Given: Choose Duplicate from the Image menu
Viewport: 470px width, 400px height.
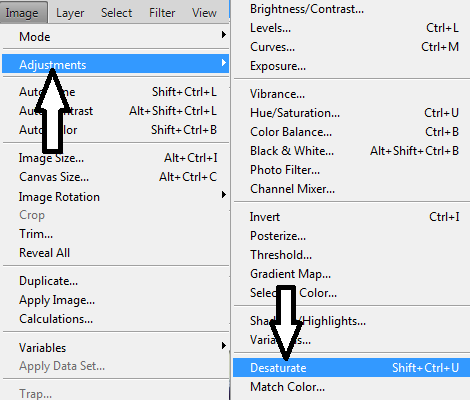Looking at the screenshot, I should coord(115,281).
